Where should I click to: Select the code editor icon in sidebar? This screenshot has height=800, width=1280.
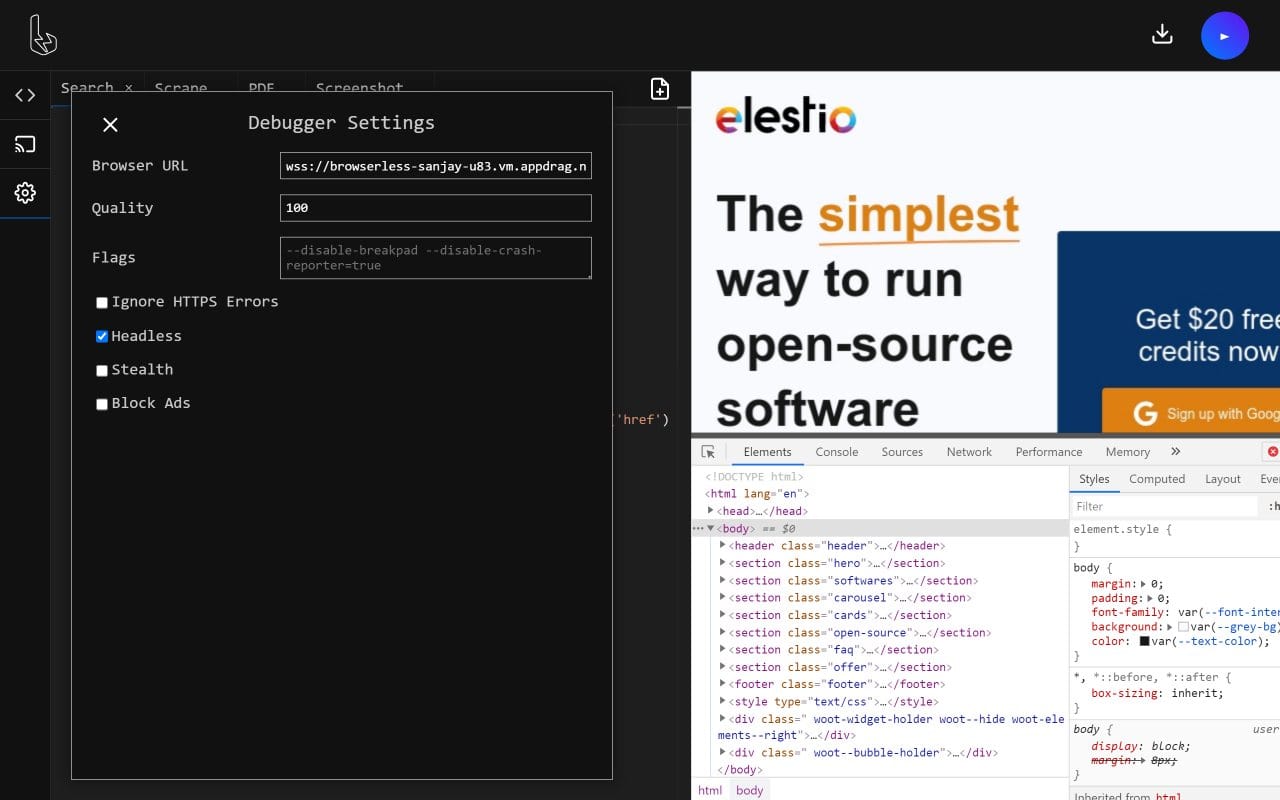[x=25, y=95]
